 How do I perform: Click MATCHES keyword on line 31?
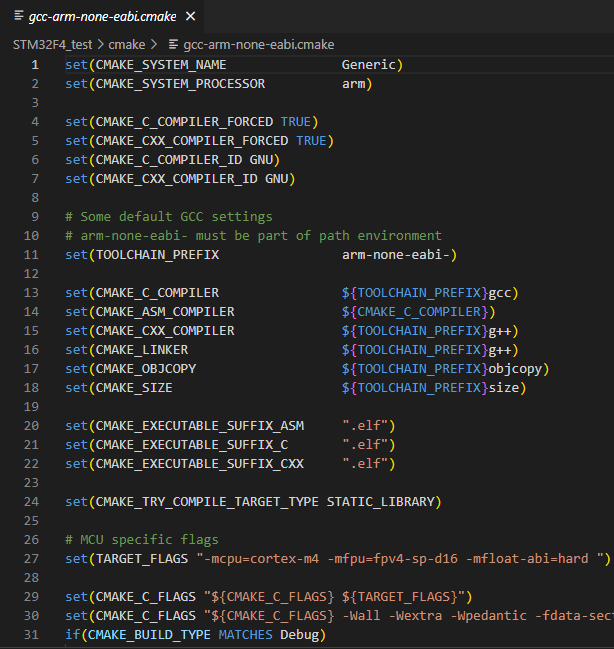point(246,635)
